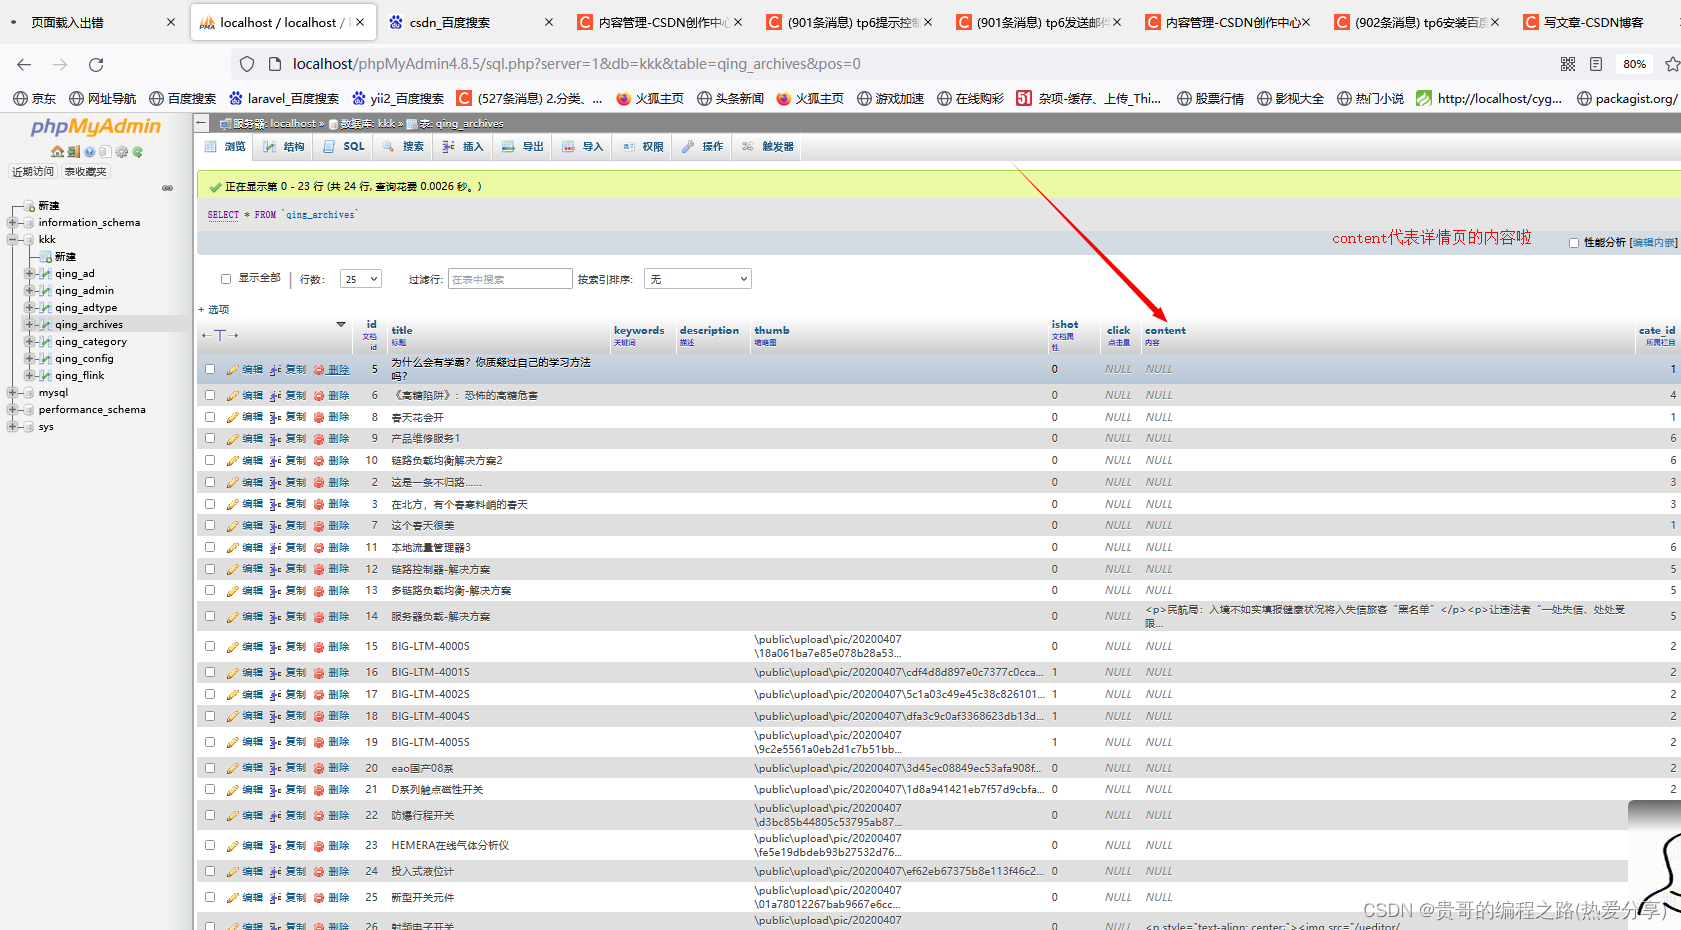Open the QR code icon in address bar
The height and width of the screenshot is (930, 1681).
click(1568, 64)
